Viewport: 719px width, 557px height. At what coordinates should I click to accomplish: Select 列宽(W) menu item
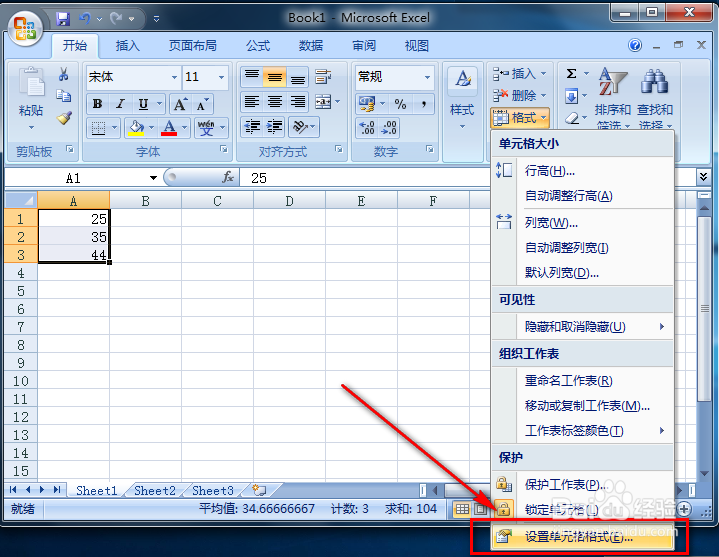coord(582,223)
